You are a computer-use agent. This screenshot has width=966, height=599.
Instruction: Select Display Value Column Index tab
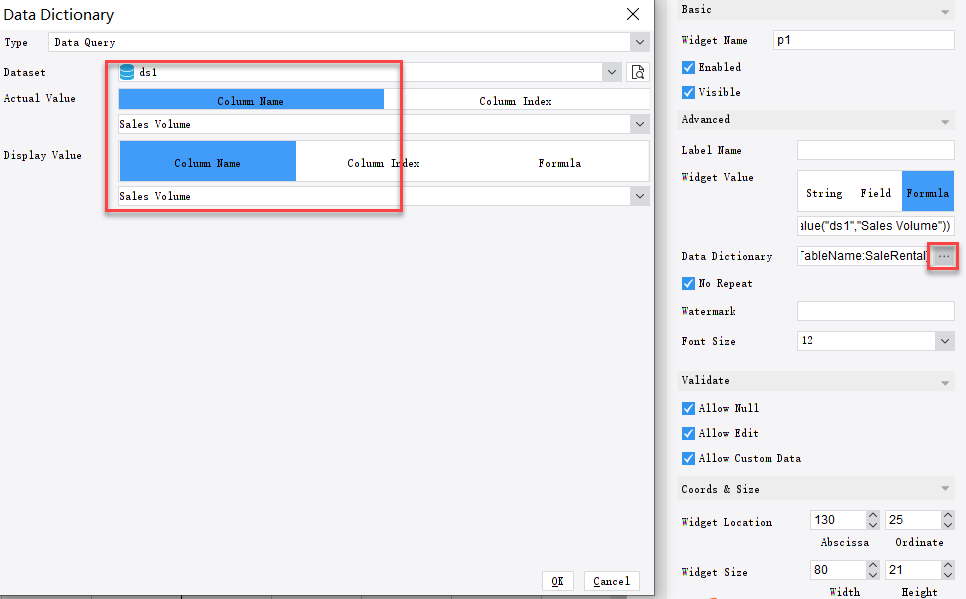click(383, 161)
